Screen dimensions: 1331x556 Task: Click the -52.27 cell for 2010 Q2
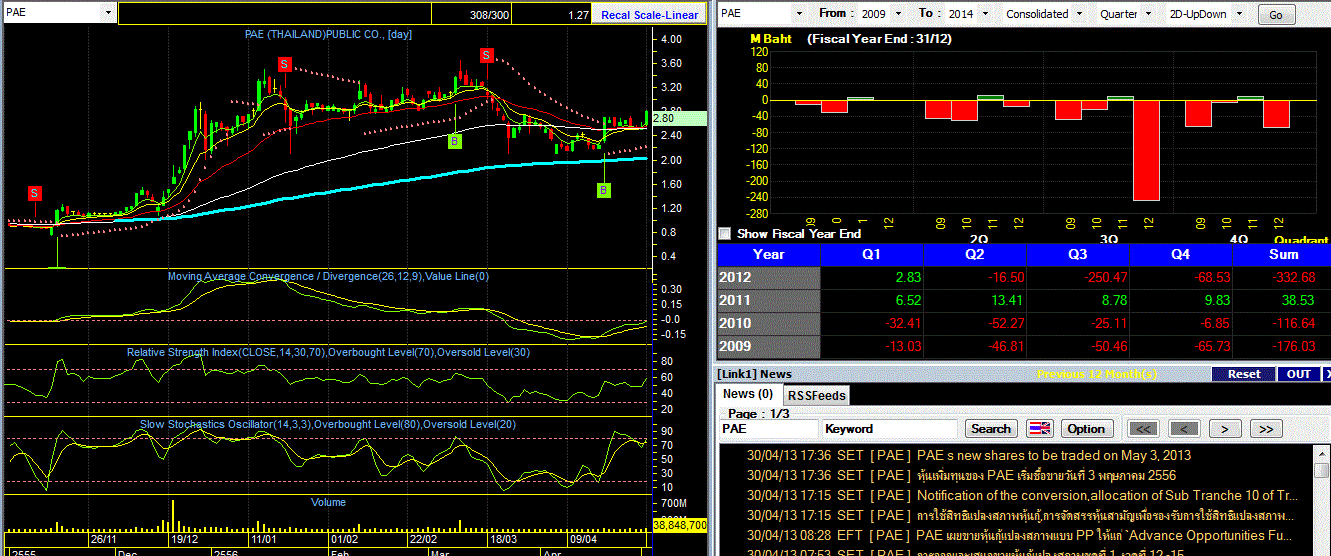(975, 323)
